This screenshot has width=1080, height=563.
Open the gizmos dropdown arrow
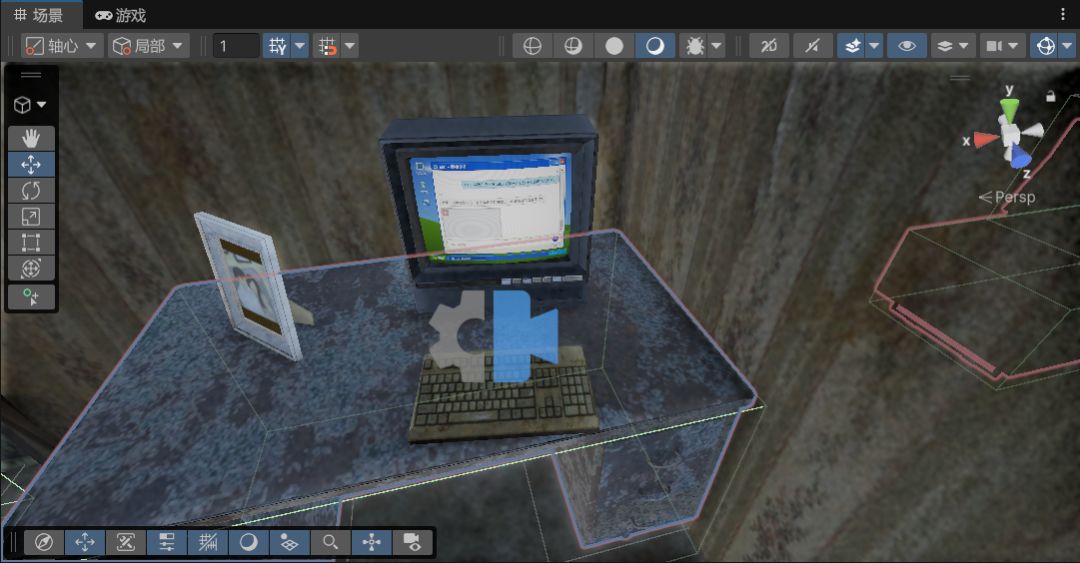[x=1068, y=46]
